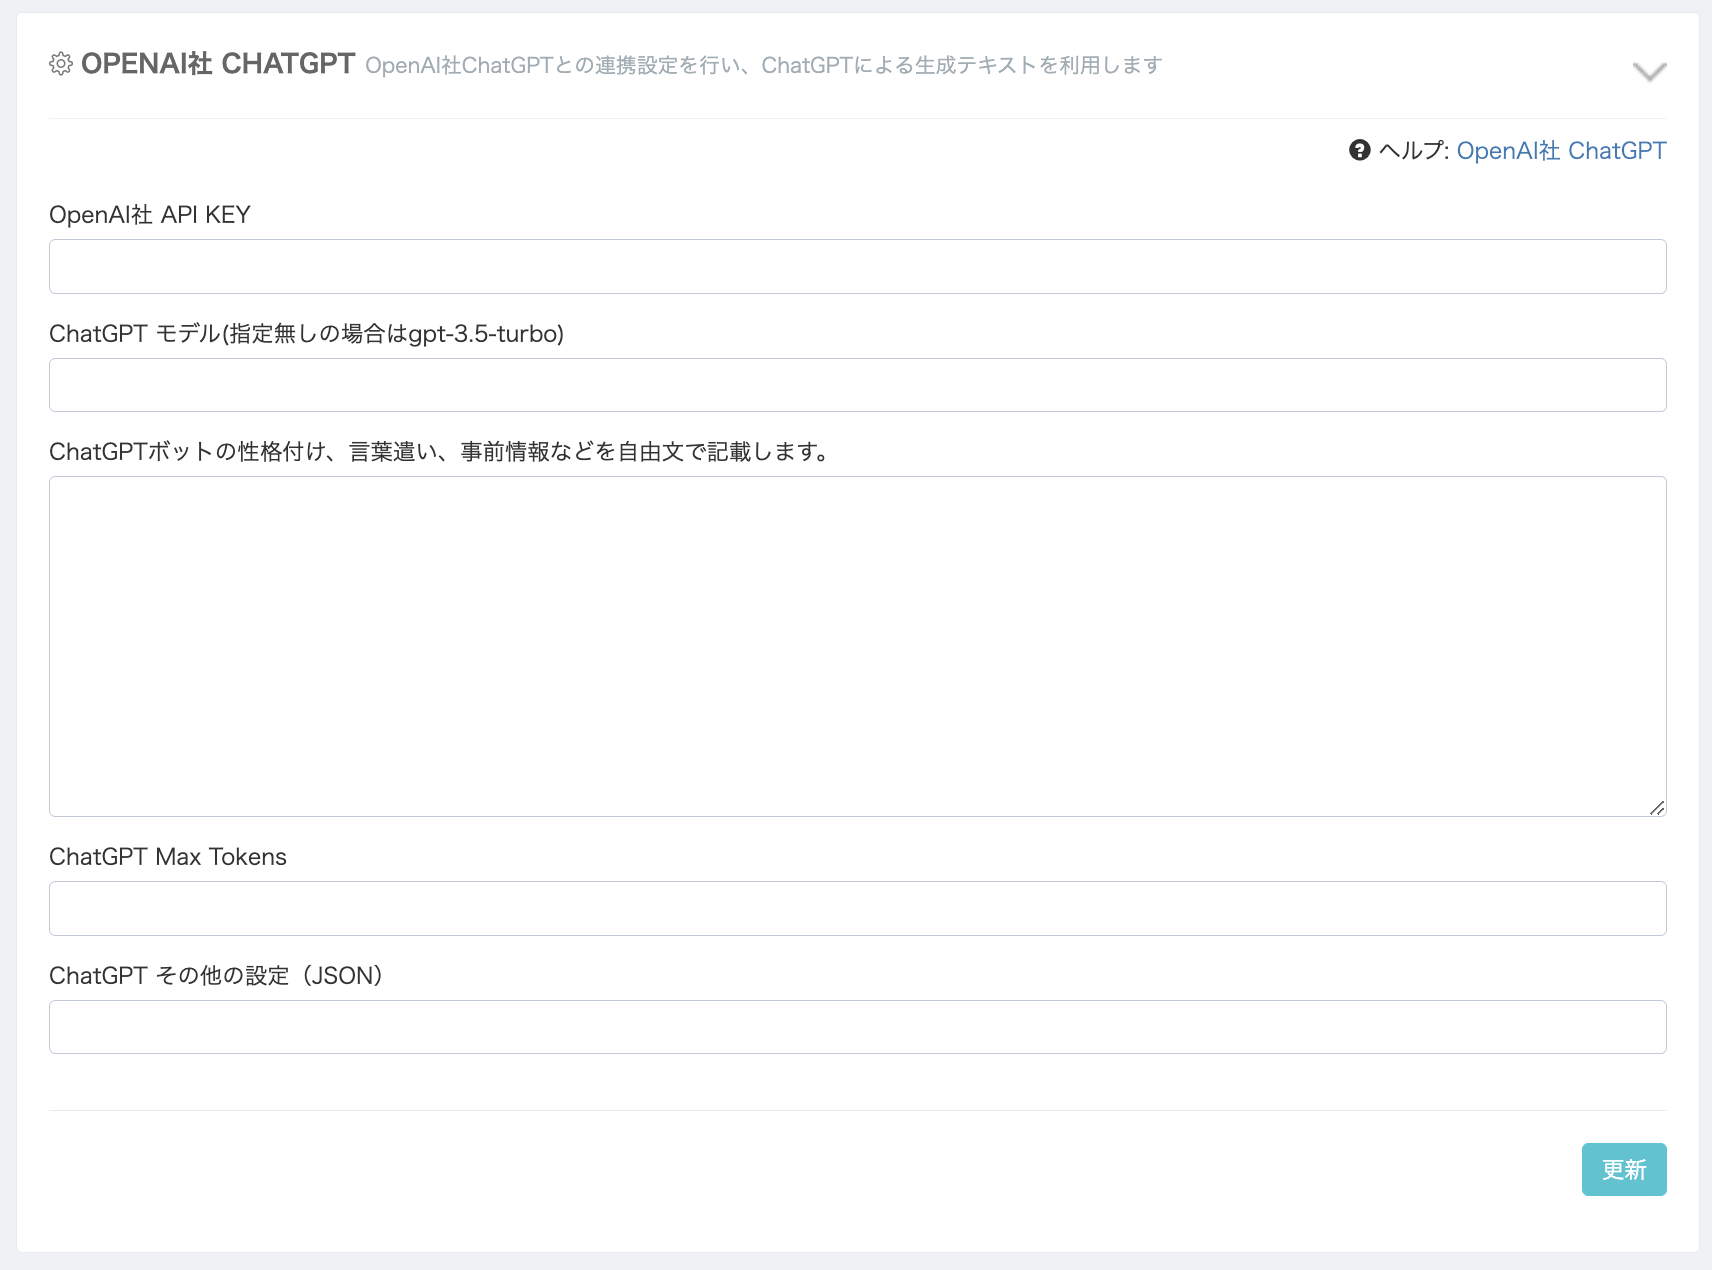
Task: Click the ChatGPTボットの性格付け label text
Action: [440, 452]
